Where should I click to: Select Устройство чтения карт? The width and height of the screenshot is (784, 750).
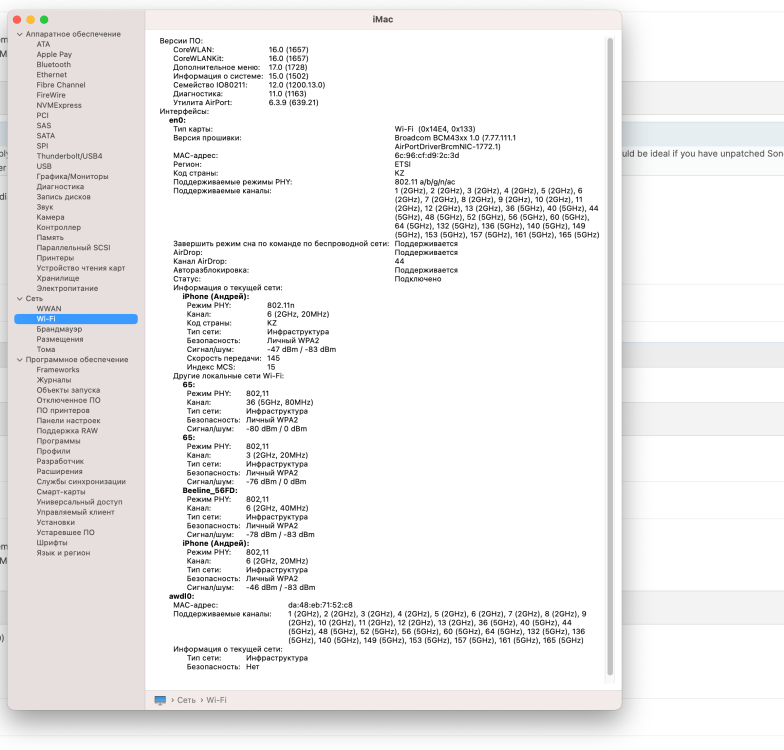pos(81,268)
